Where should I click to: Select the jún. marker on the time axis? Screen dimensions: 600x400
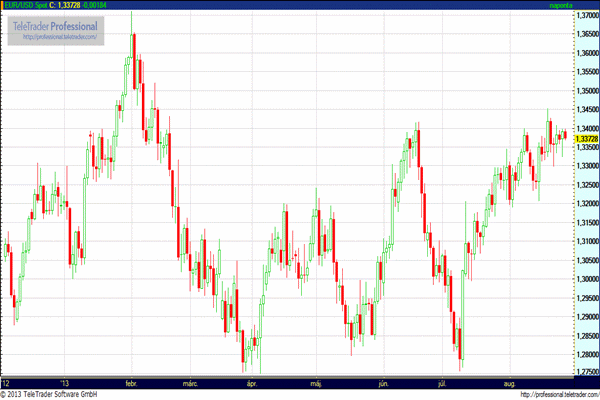pos(383,383)
